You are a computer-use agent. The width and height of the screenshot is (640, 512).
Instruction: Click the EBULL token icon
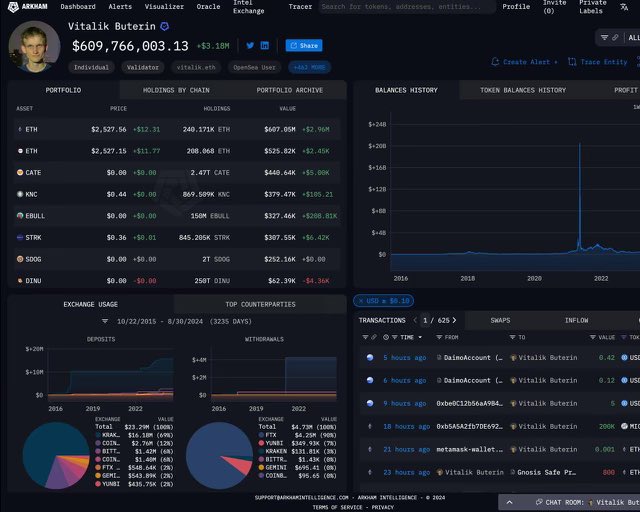click(20, 216)
